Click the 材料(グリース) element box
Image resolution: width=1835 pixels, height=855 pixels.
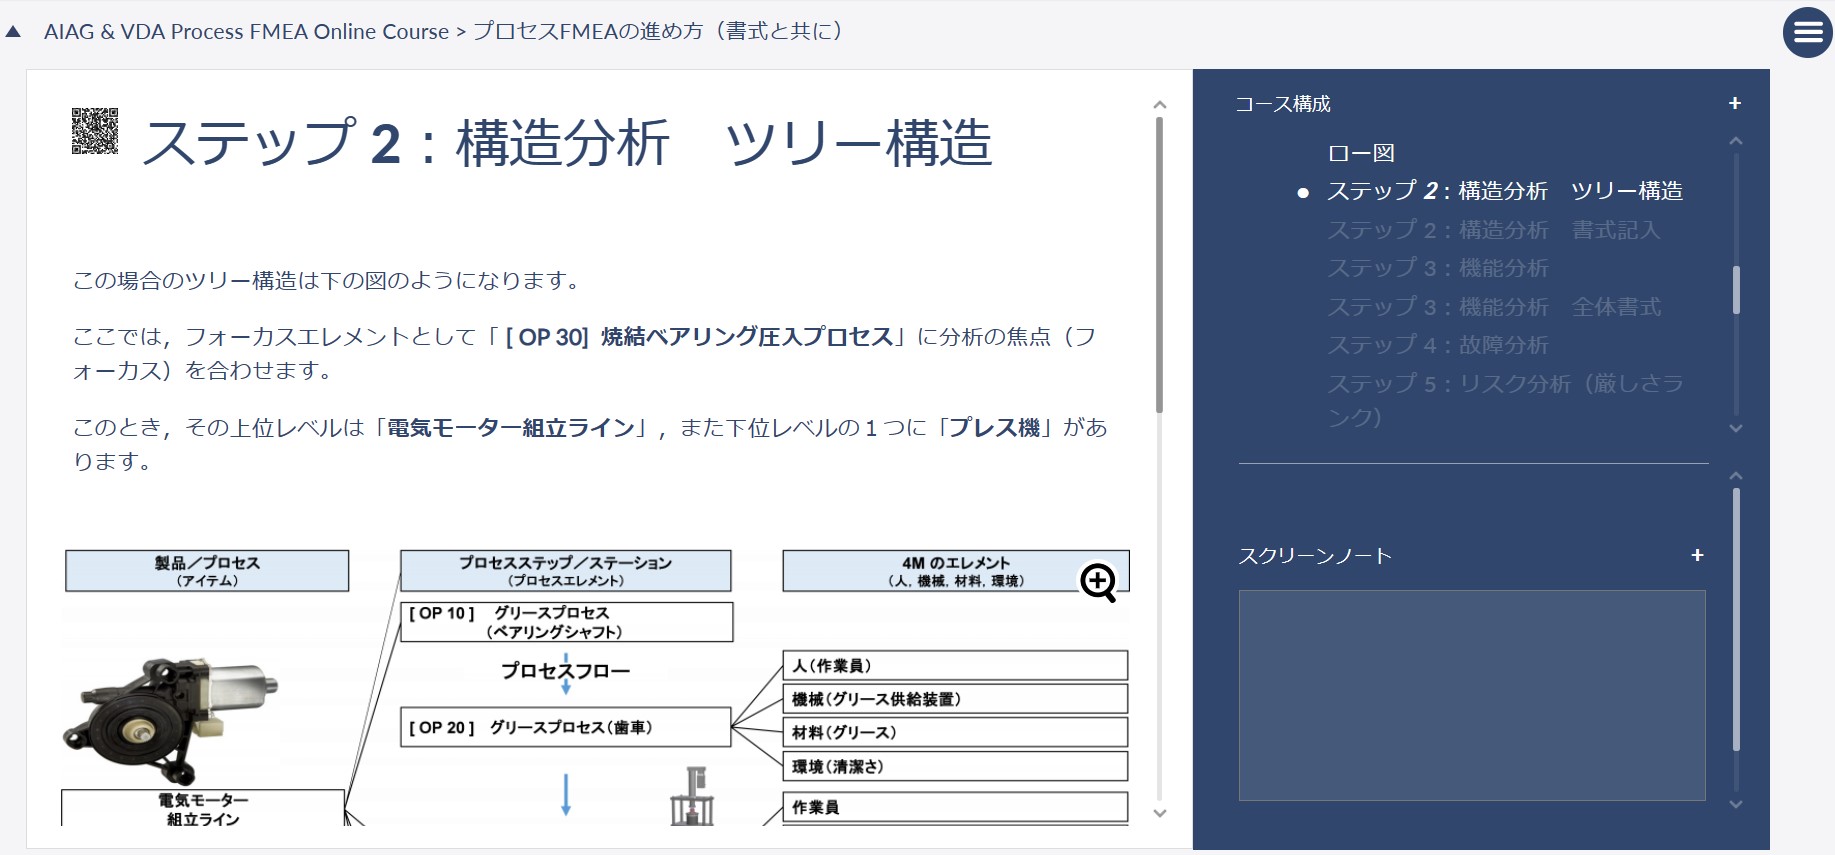pyautogui.click(x=955, y=732)
